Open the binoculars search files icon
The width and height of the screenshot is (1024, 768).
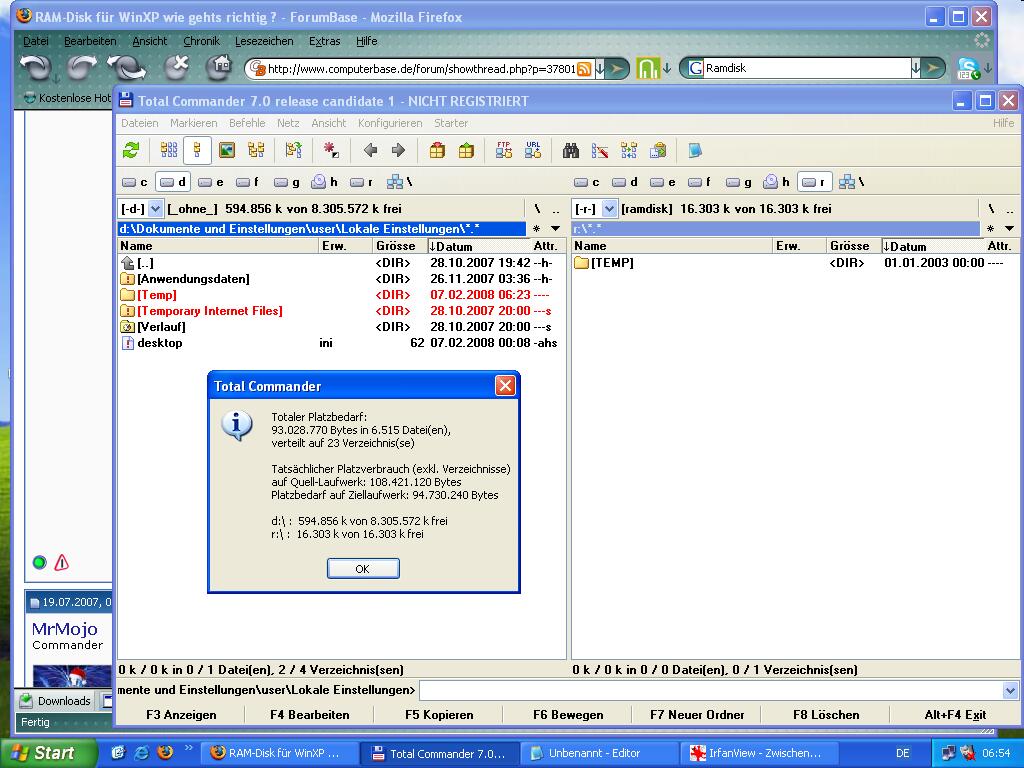(571, 151)
